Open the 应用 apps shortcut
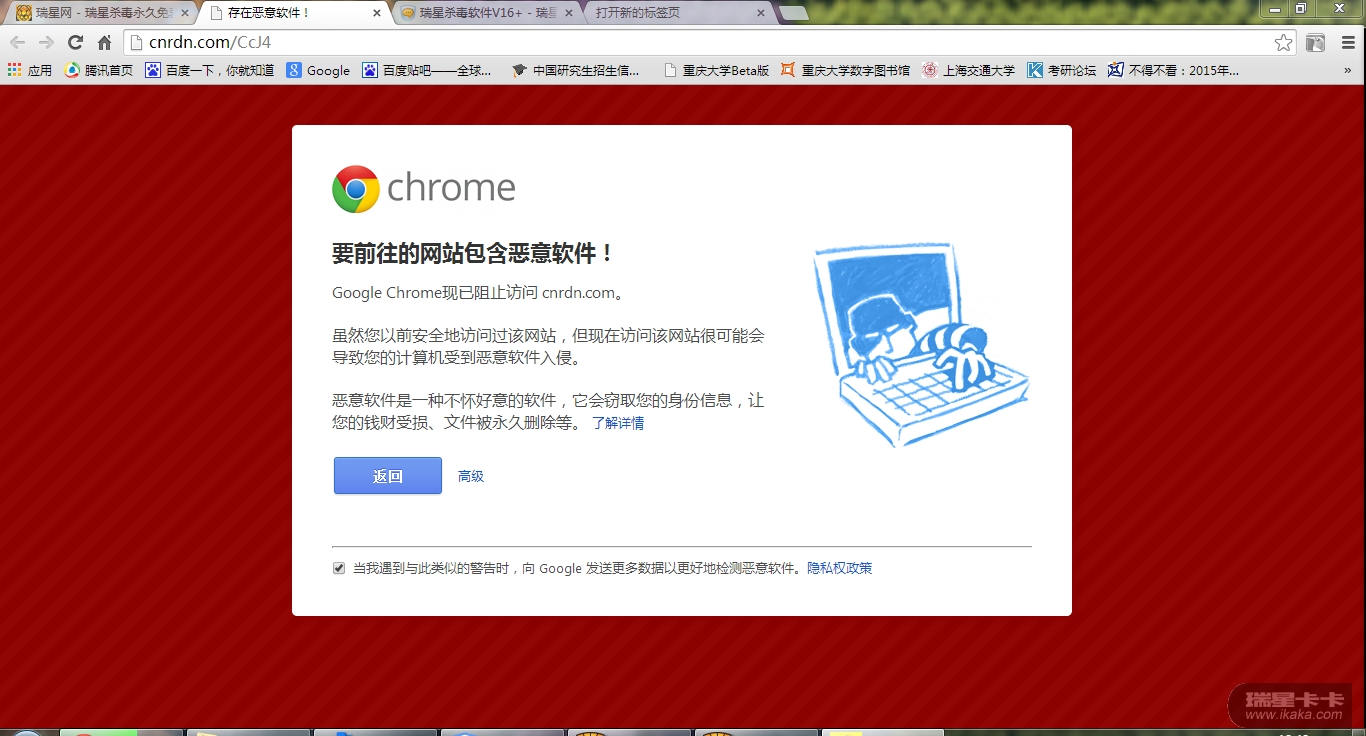 tap(29, 70)
